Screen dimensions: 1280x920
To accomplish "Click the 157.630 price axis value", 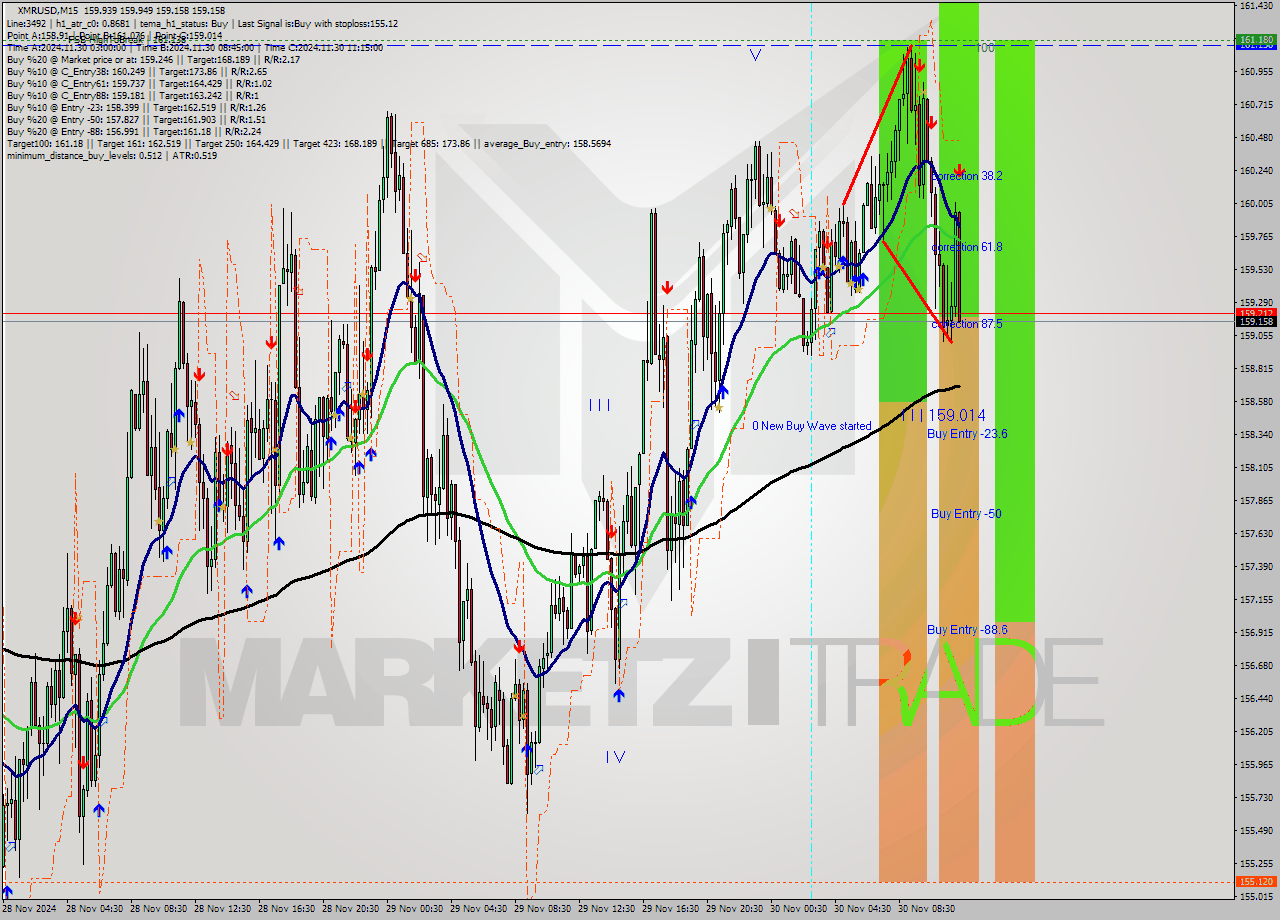I will tap(1256, 534).
